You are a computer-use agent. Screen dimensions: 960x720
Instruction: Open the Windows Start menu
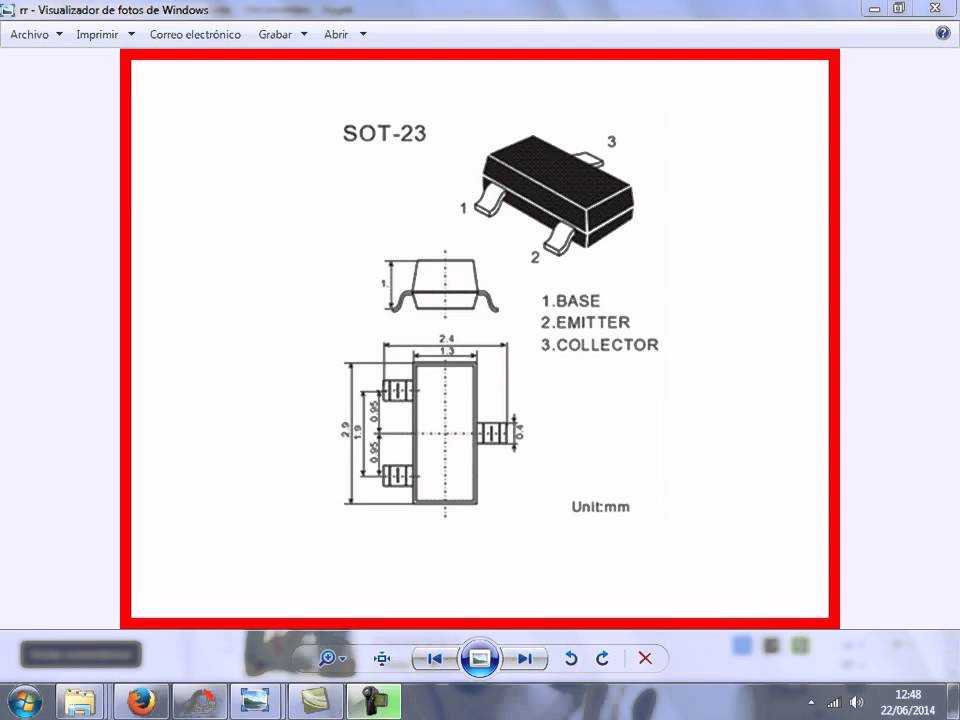coord(24,702)
